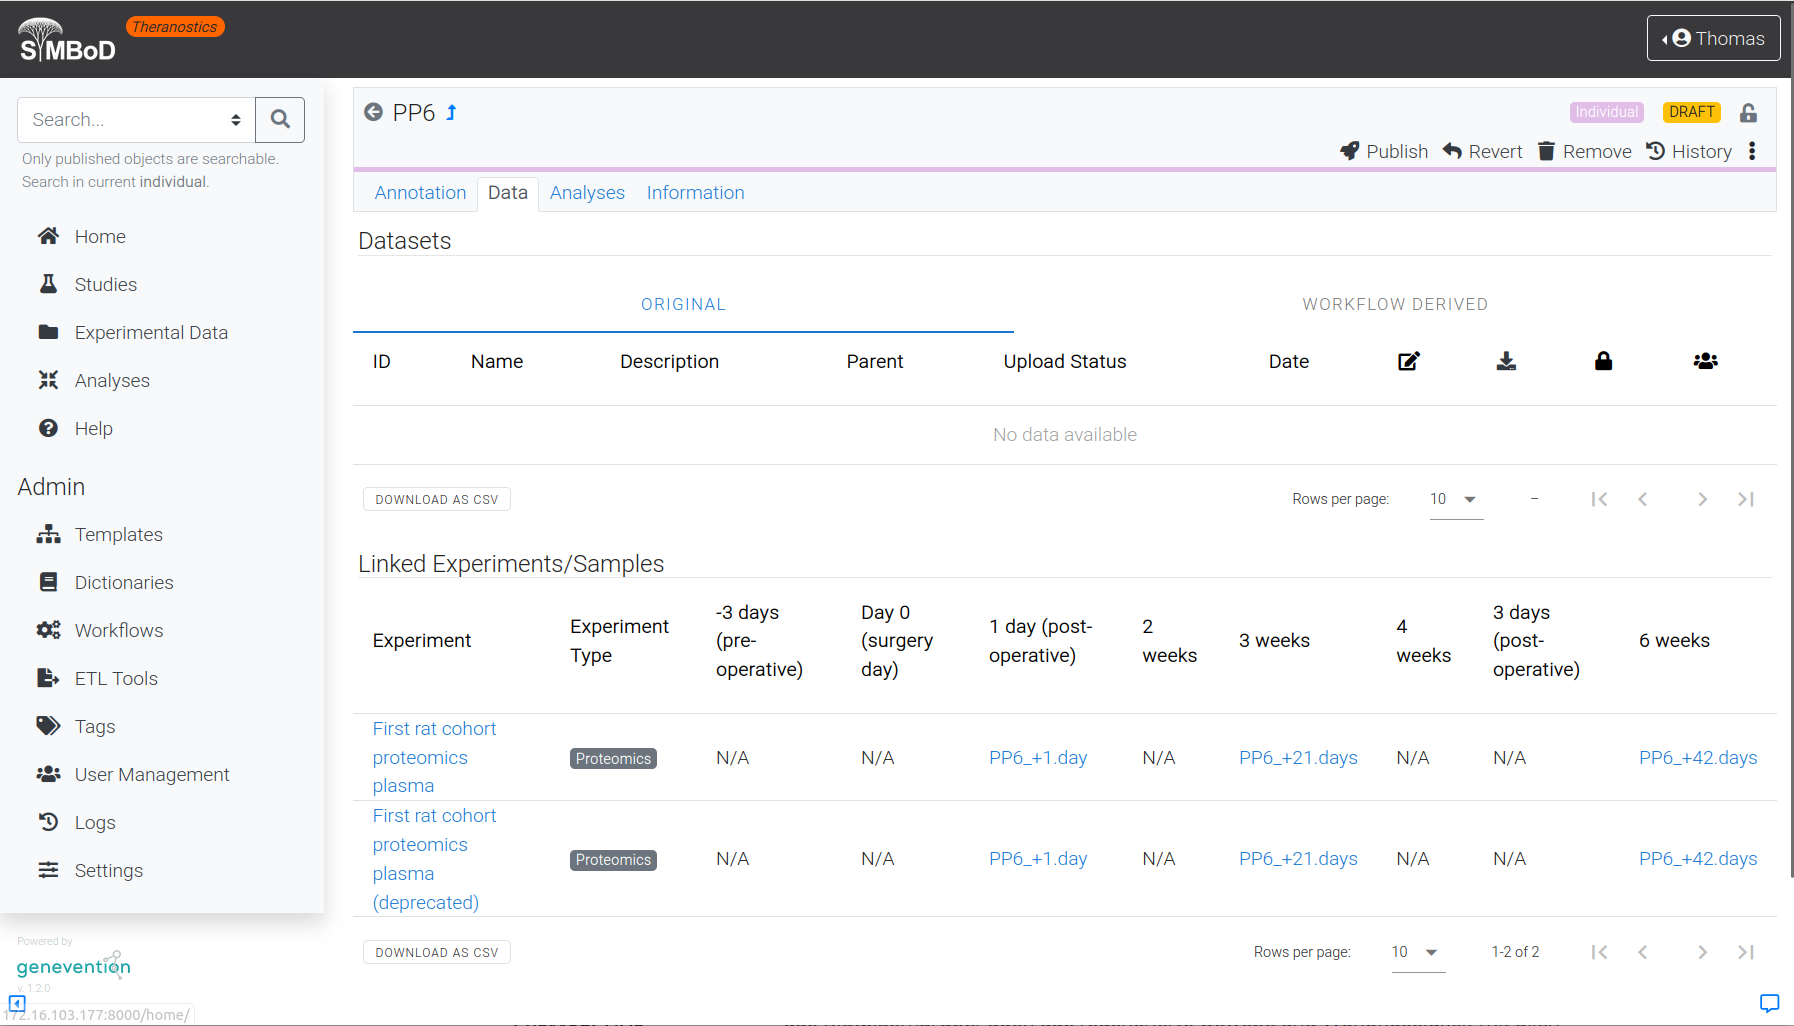Screen dimensions: 1794x1026
Task: Remove the PP6 individual
Action: click(x=1584, y=151)
